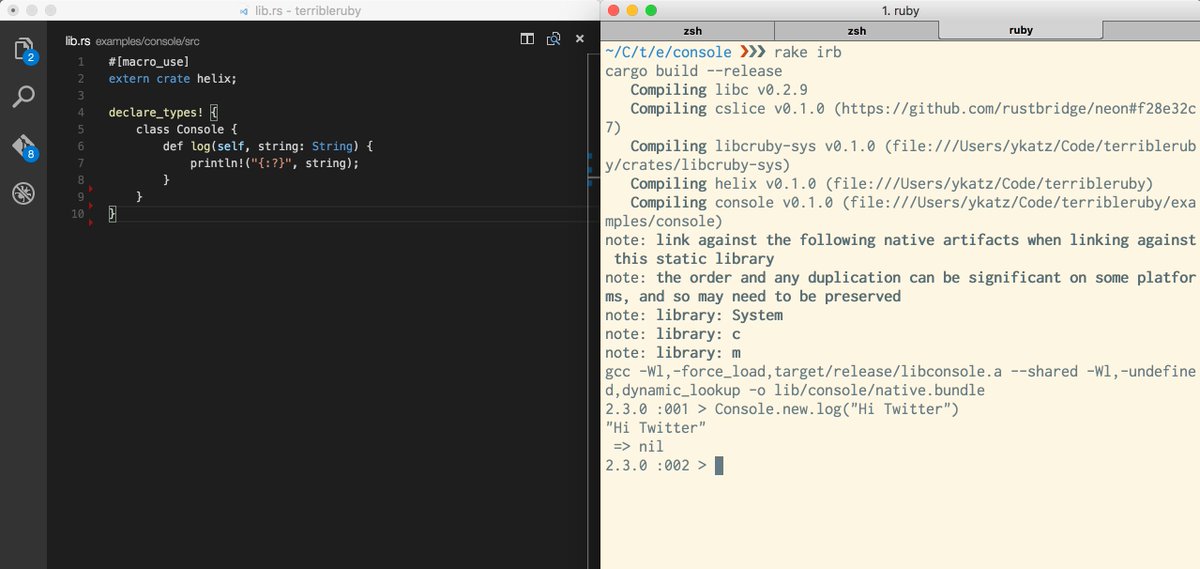
Task: Click the 'class Console {' code line
Action: point(187,130)
